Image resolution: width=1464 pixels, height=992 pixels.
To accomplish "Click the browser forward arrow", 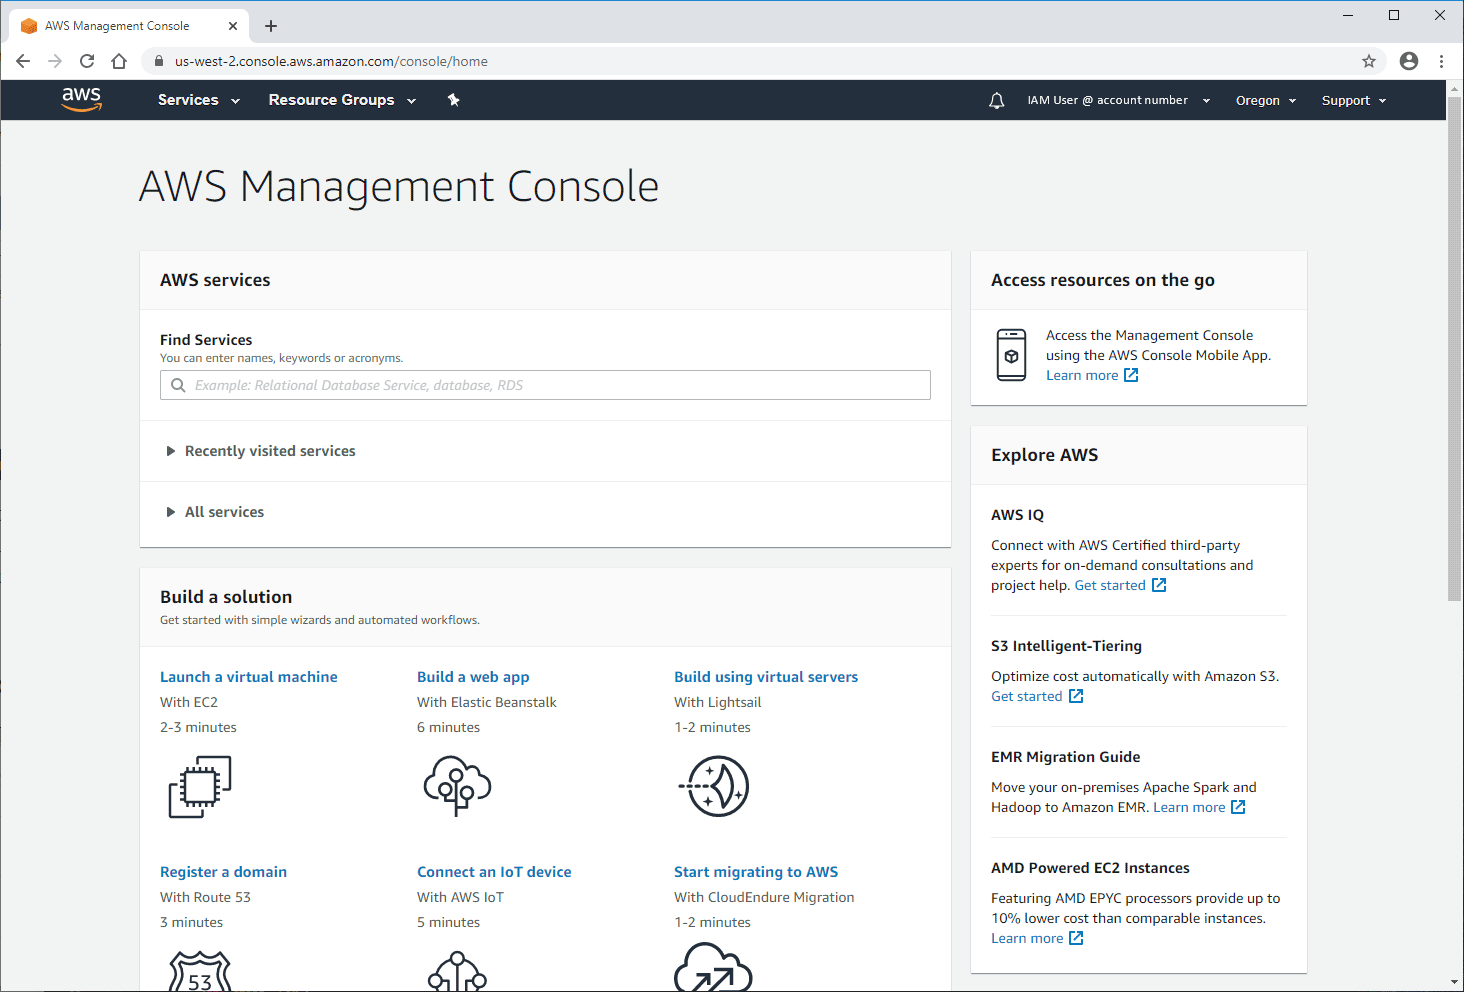I will point(55,61).
